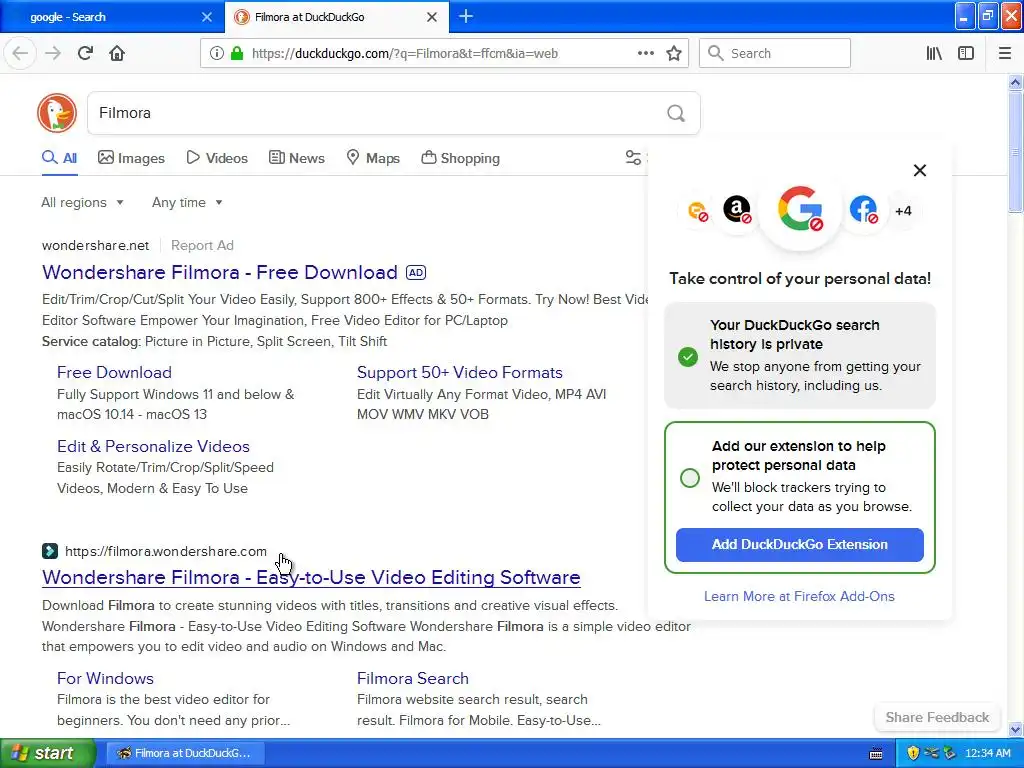Click the Google tracker icon
The image size is (1024, 768).
pos(800,209)
